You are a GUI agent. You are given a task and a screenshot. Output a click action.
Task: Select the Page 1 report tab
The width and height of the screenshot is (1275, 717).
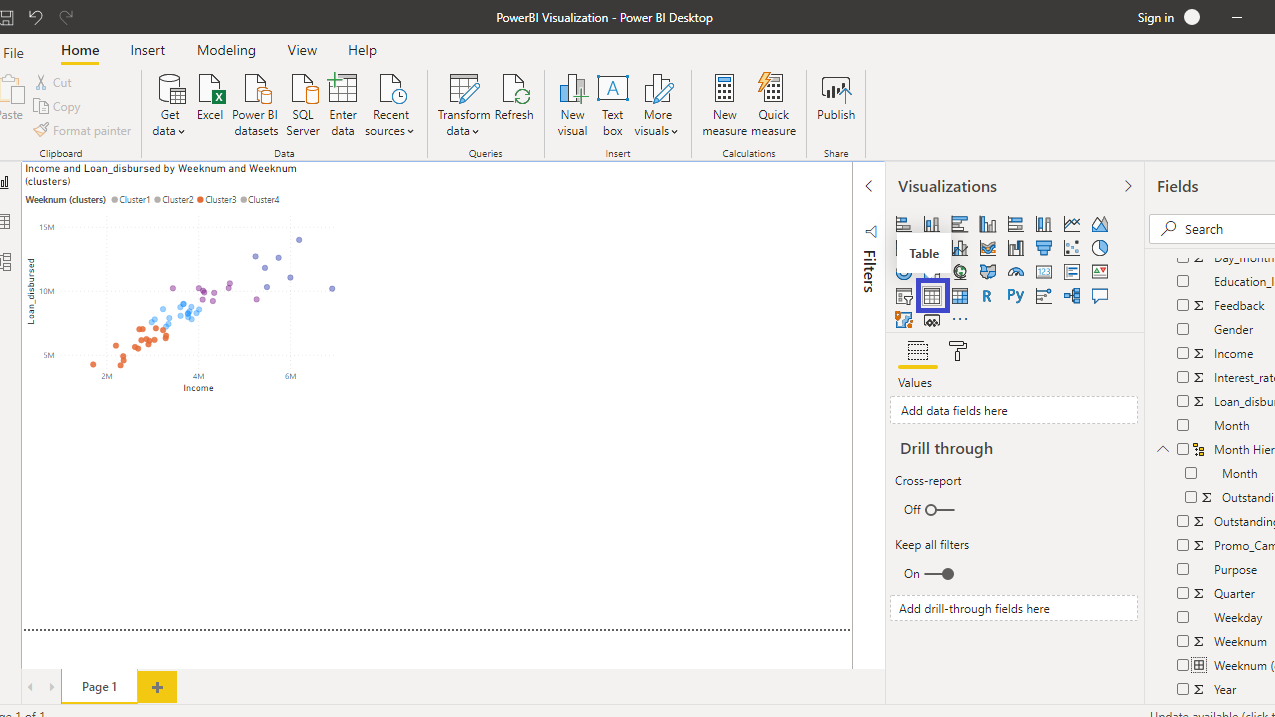pos(99,687)
